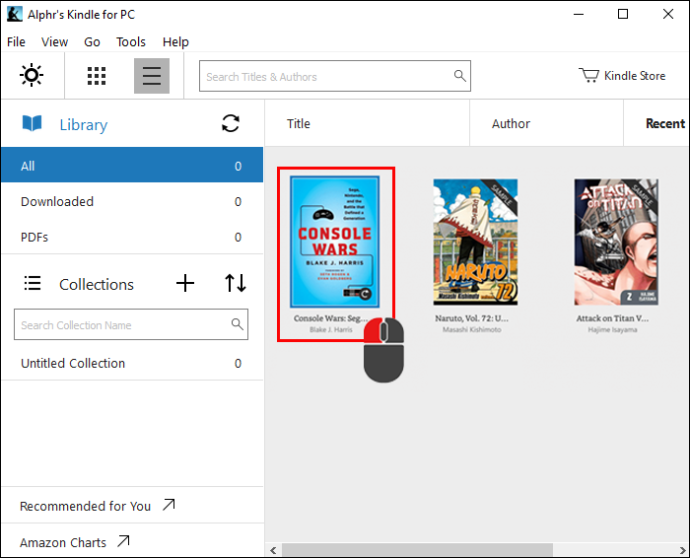Maximize the Kindle for PC window

623,14
